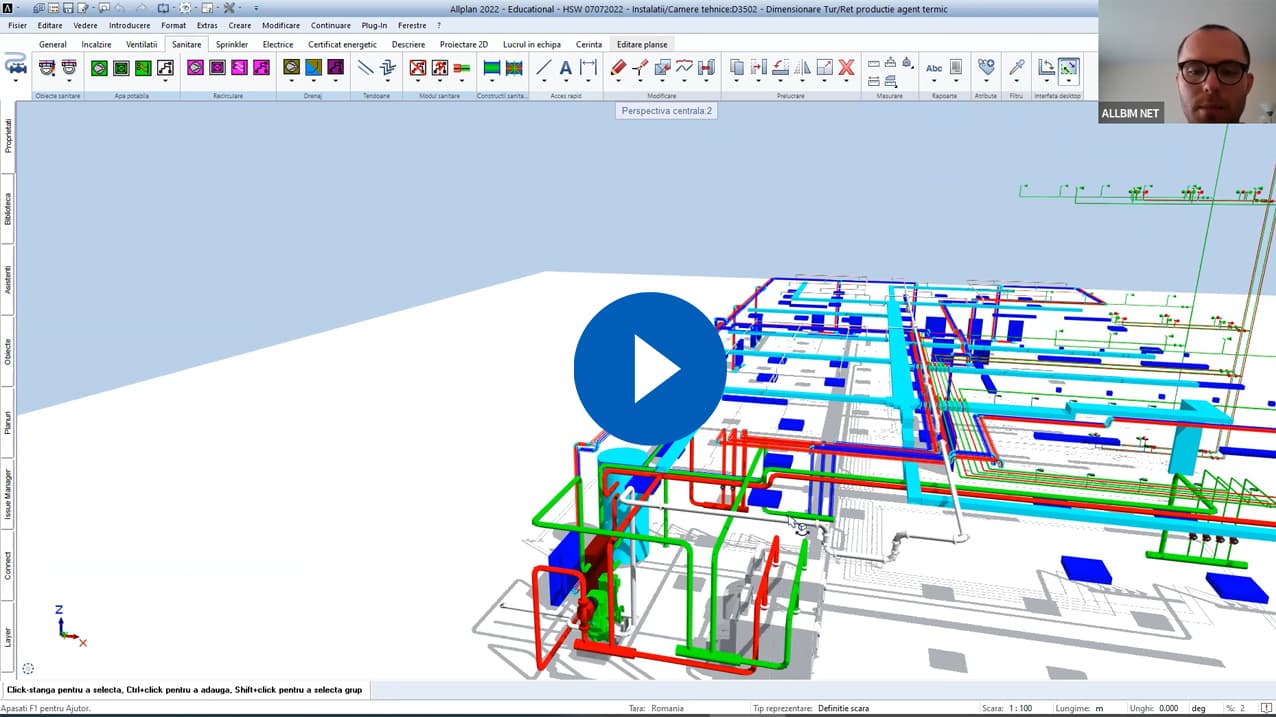The height and width of the screenshot is (717, 1276).
Task: Open the Biblioteca side panel
Action: point(8,208)
